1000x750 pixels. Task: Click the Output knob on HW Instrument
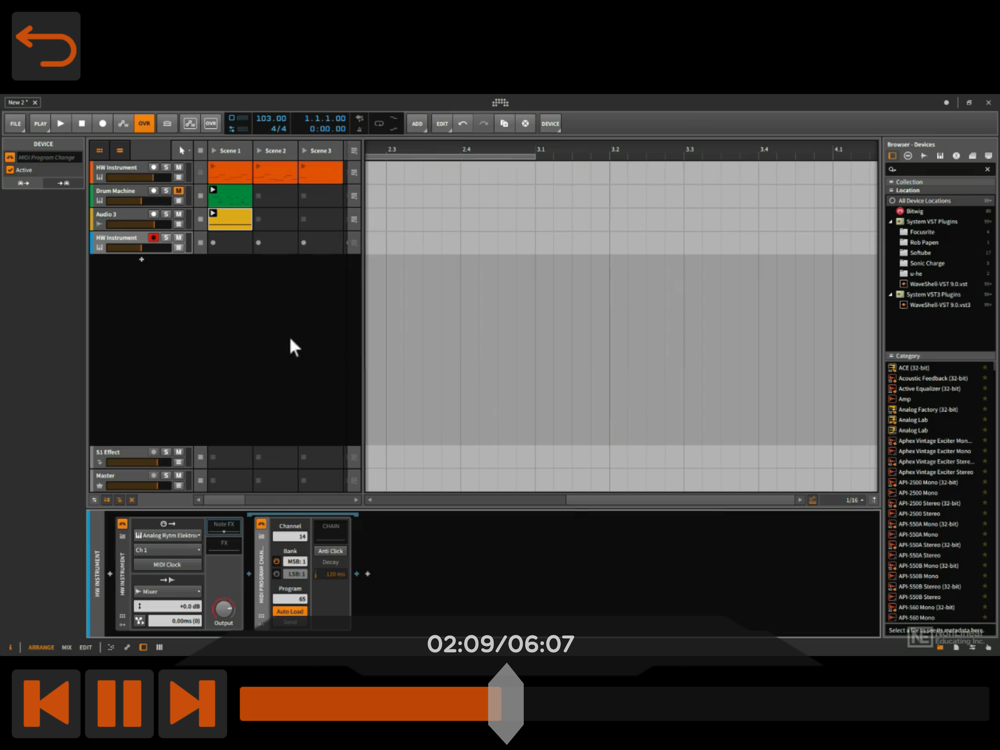point(223,608)
